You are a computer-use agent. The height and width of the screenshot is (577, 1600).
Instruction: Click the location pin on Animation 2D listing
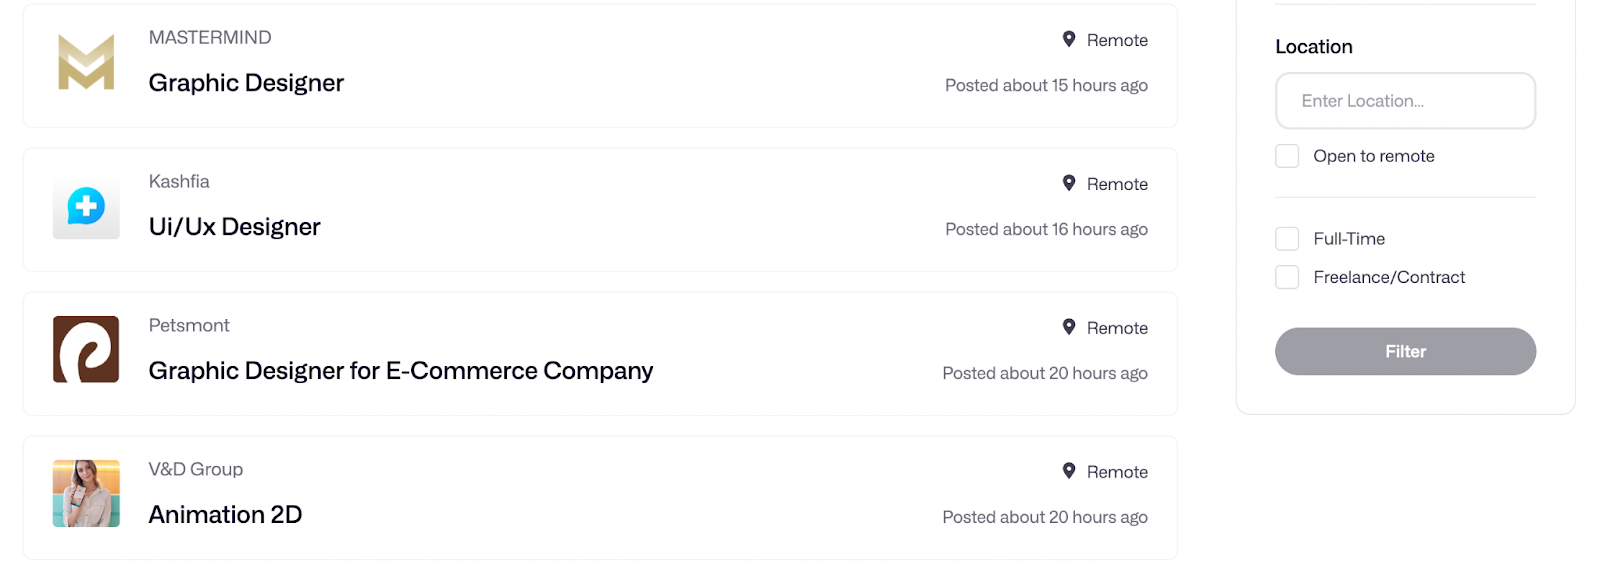[1069, 471]
